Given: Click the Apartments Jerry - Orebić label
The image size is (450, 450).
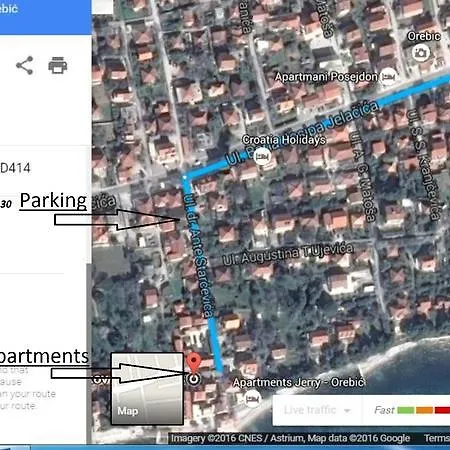Looking at the screenshot, I should (299, 382).
